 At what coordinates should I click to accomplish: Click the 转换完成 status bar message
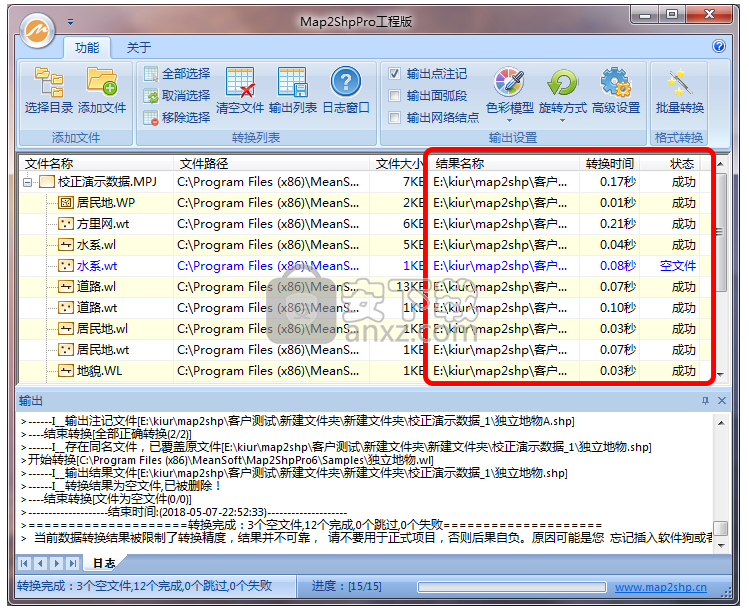(145, 586)
